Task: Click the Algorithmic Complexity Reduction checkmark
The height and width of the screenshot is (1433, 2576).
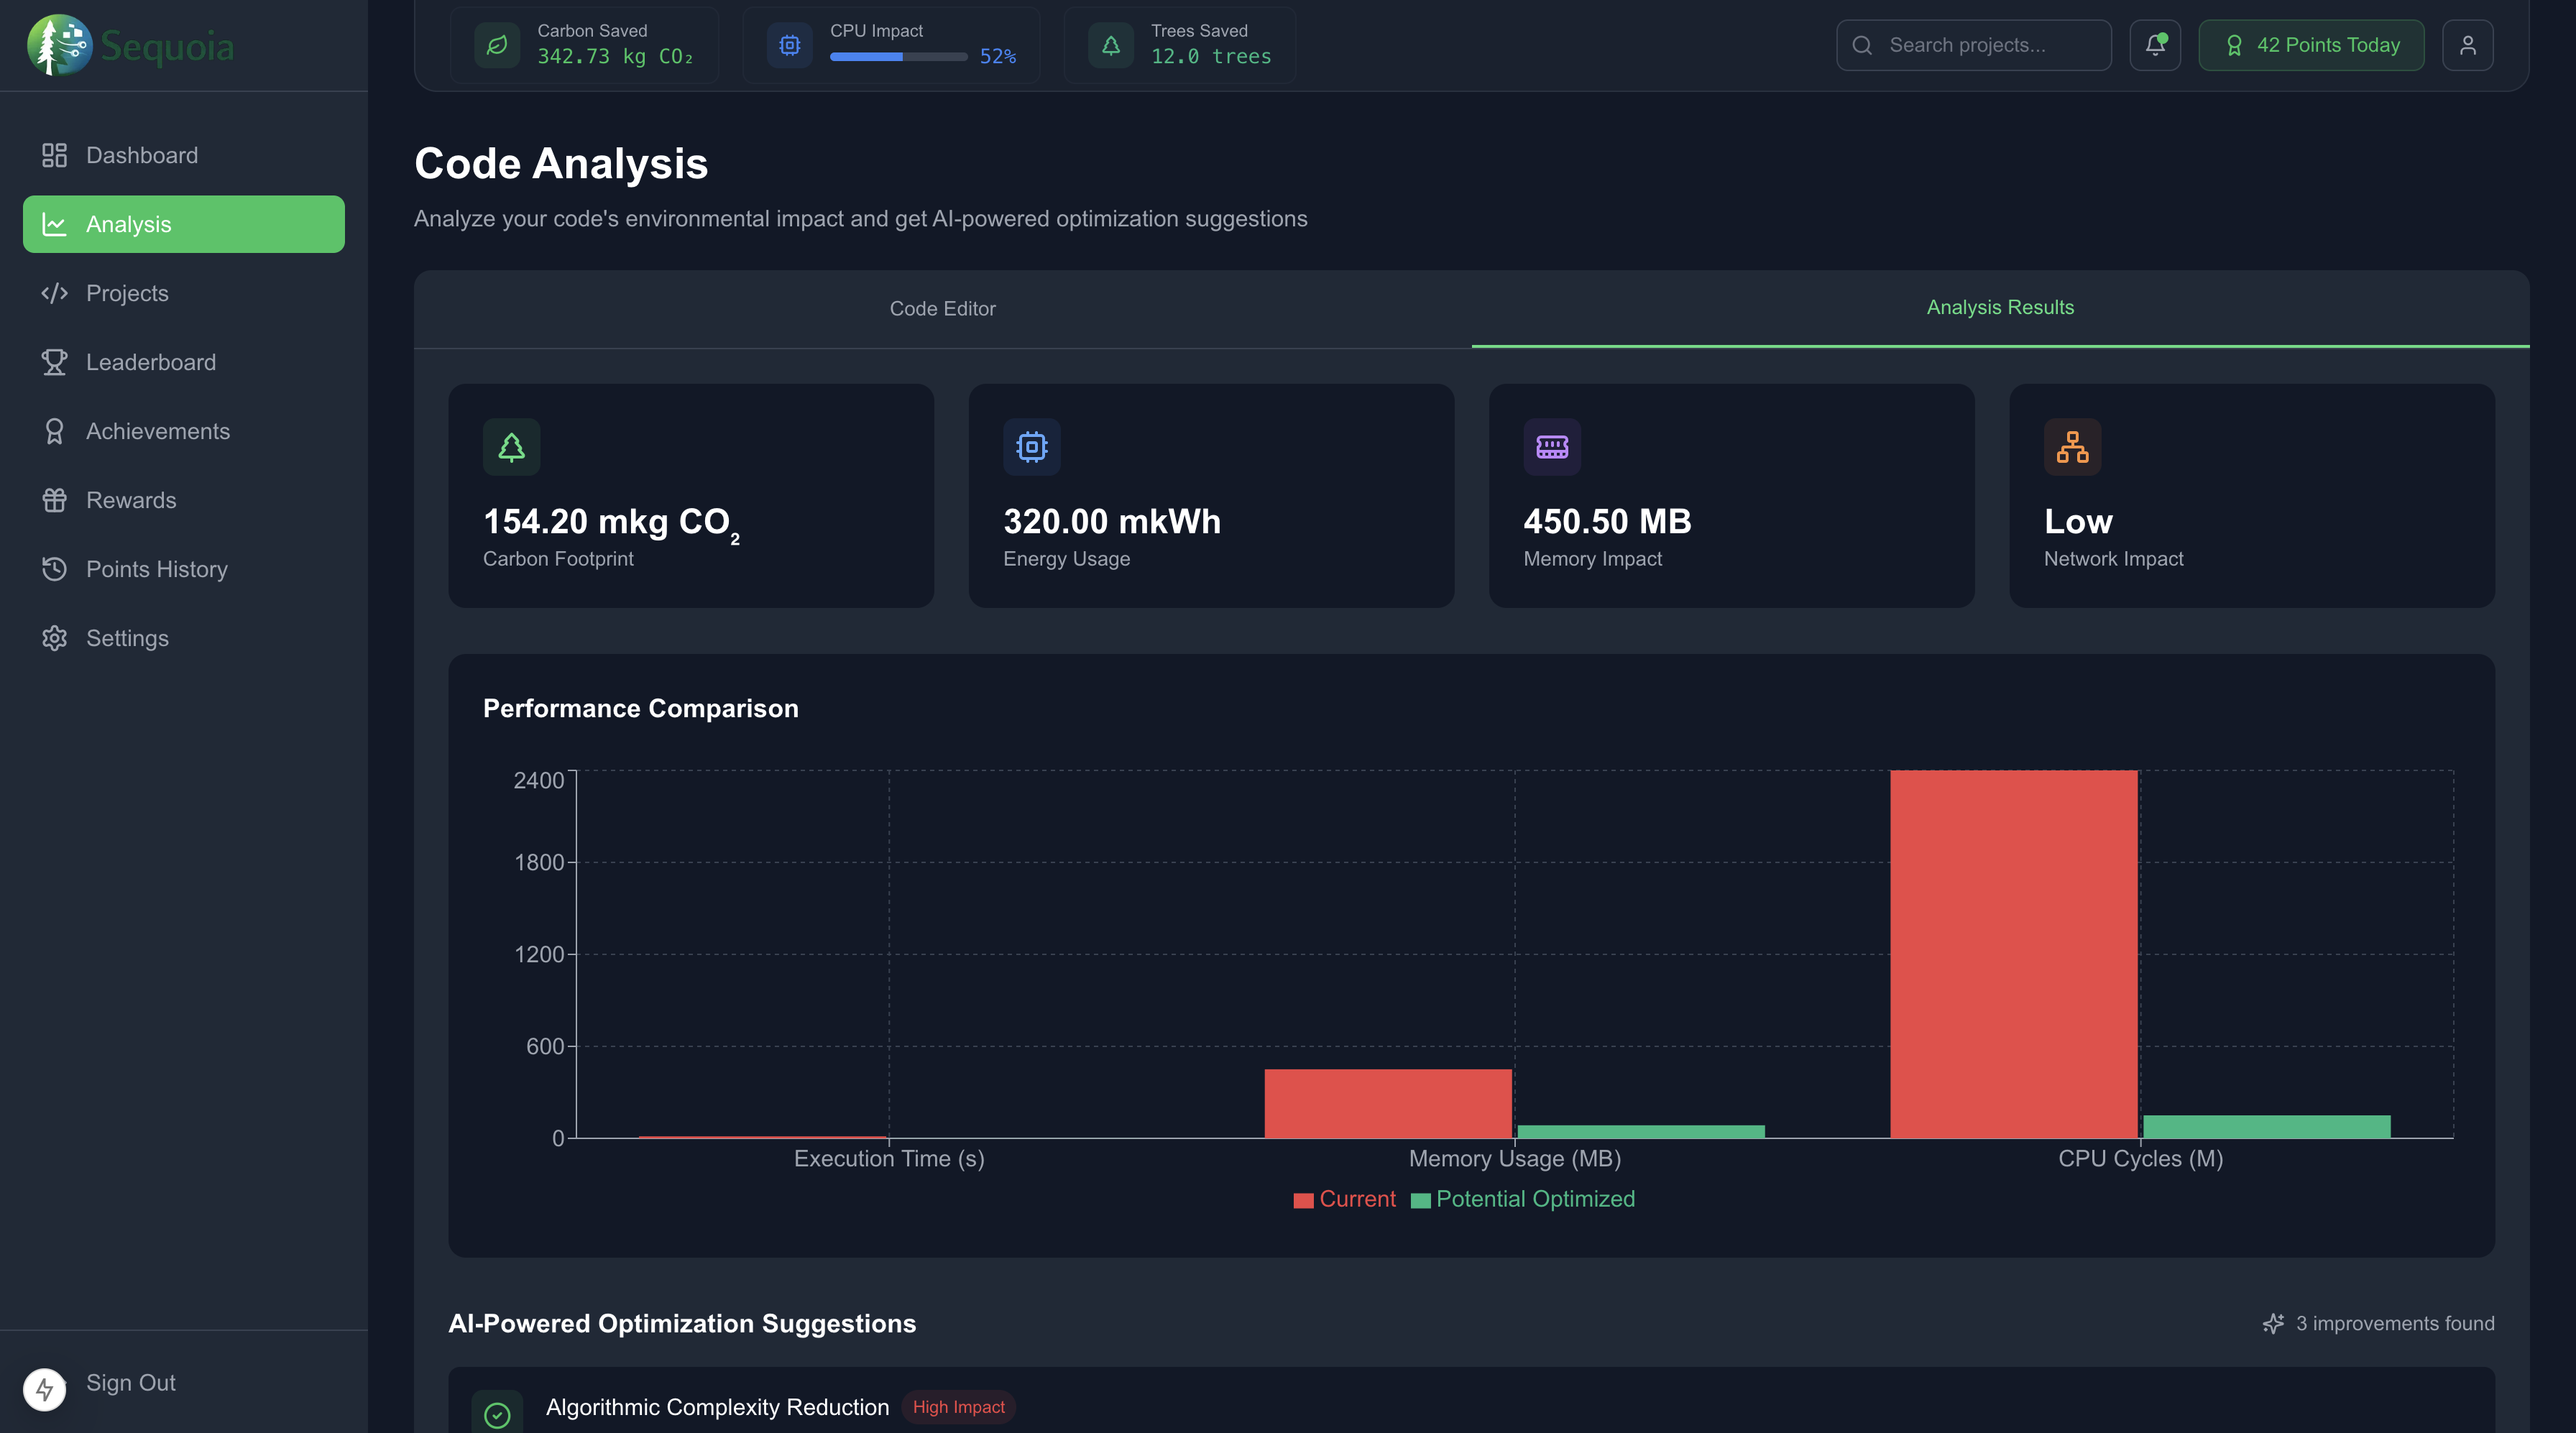Action: click(497, 1414)
